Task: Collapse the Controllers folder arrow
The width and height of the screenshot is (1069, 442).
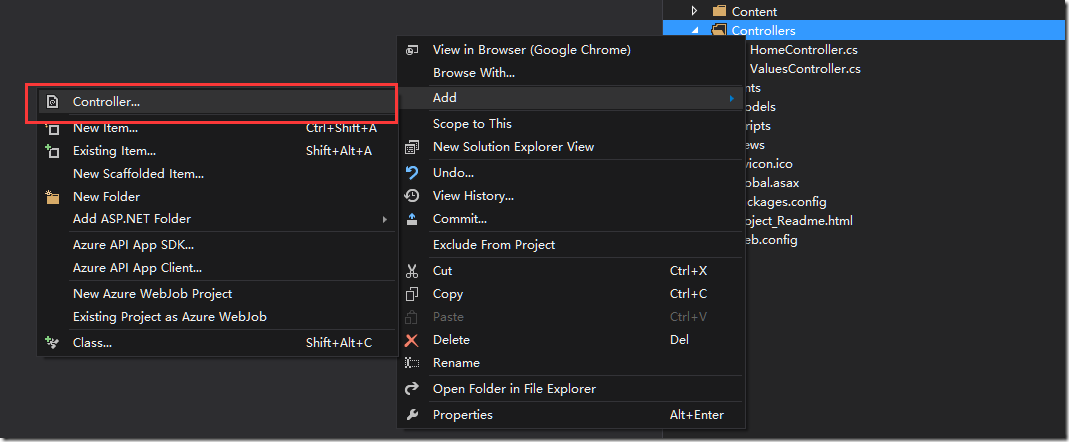Action: tap(694, 31)
